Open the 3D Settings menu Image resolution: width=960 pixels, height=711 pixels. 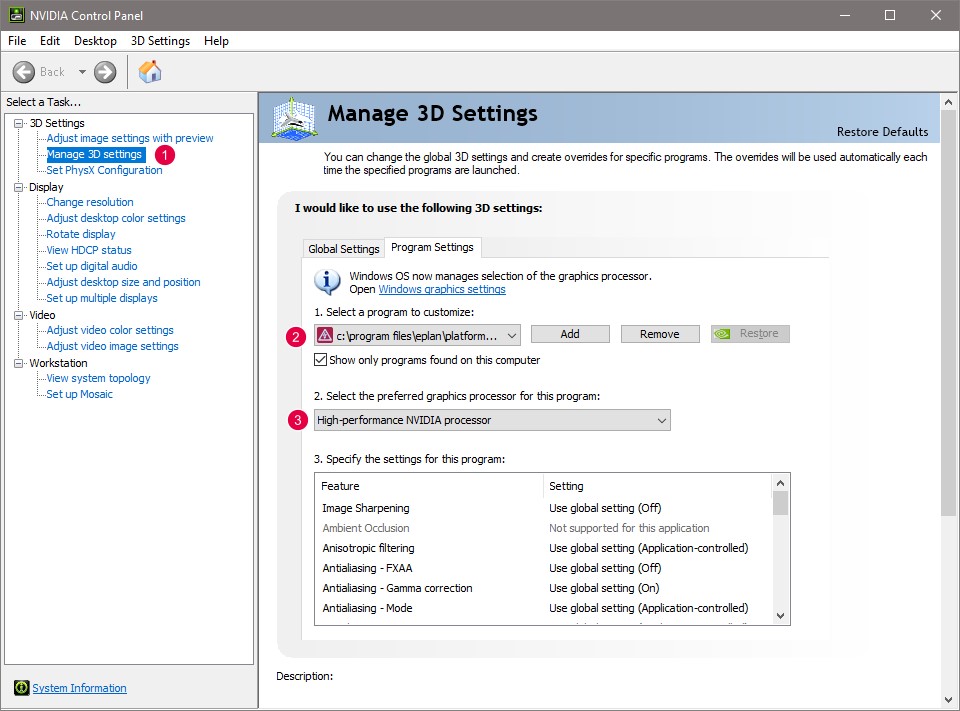coord(160,41)
